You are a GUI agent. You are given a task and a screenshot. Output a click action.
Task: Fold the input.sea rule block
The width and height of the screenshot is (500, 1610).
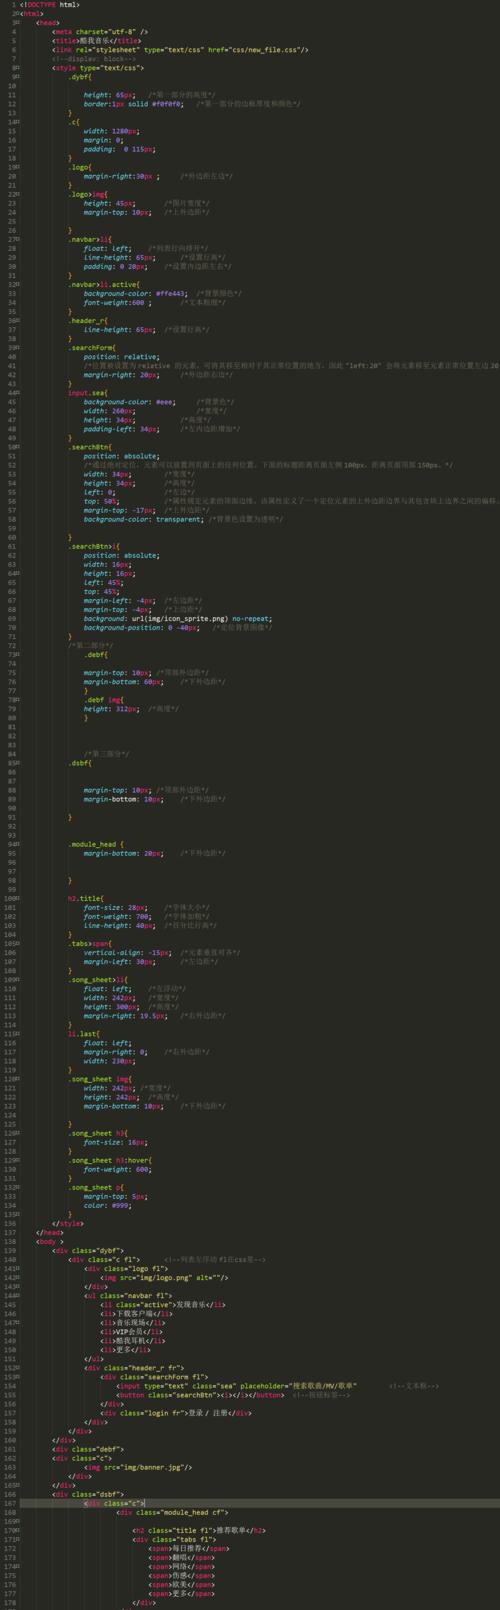pos(16,393)
